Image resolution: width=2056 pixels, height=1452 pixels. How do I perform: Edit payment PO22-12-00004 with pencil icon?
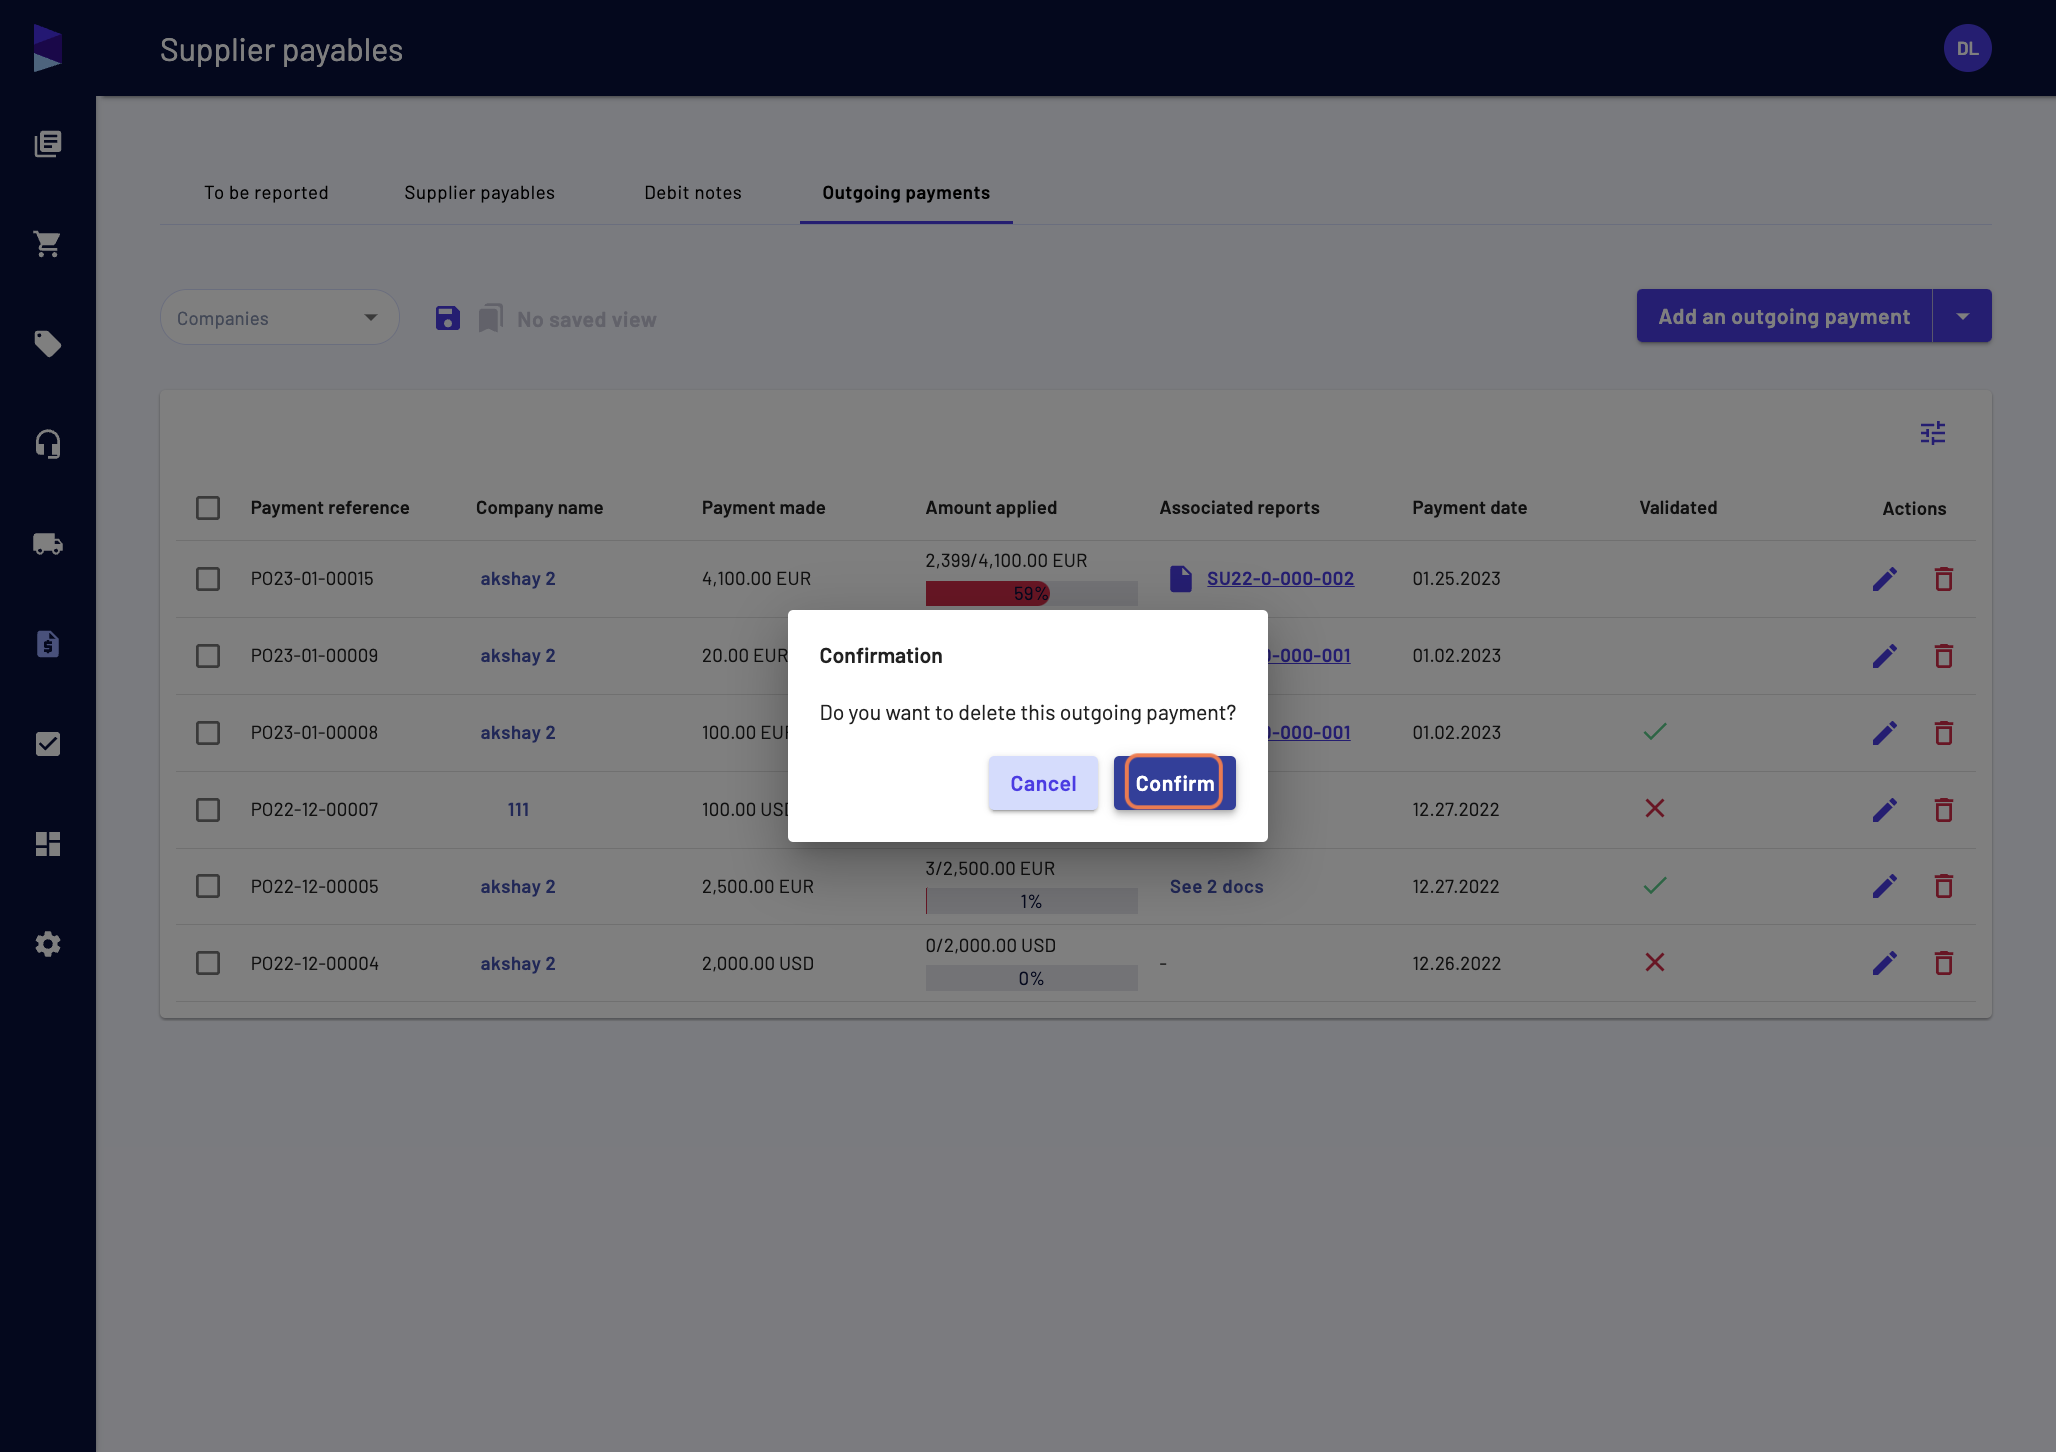tap(1885, 963)
